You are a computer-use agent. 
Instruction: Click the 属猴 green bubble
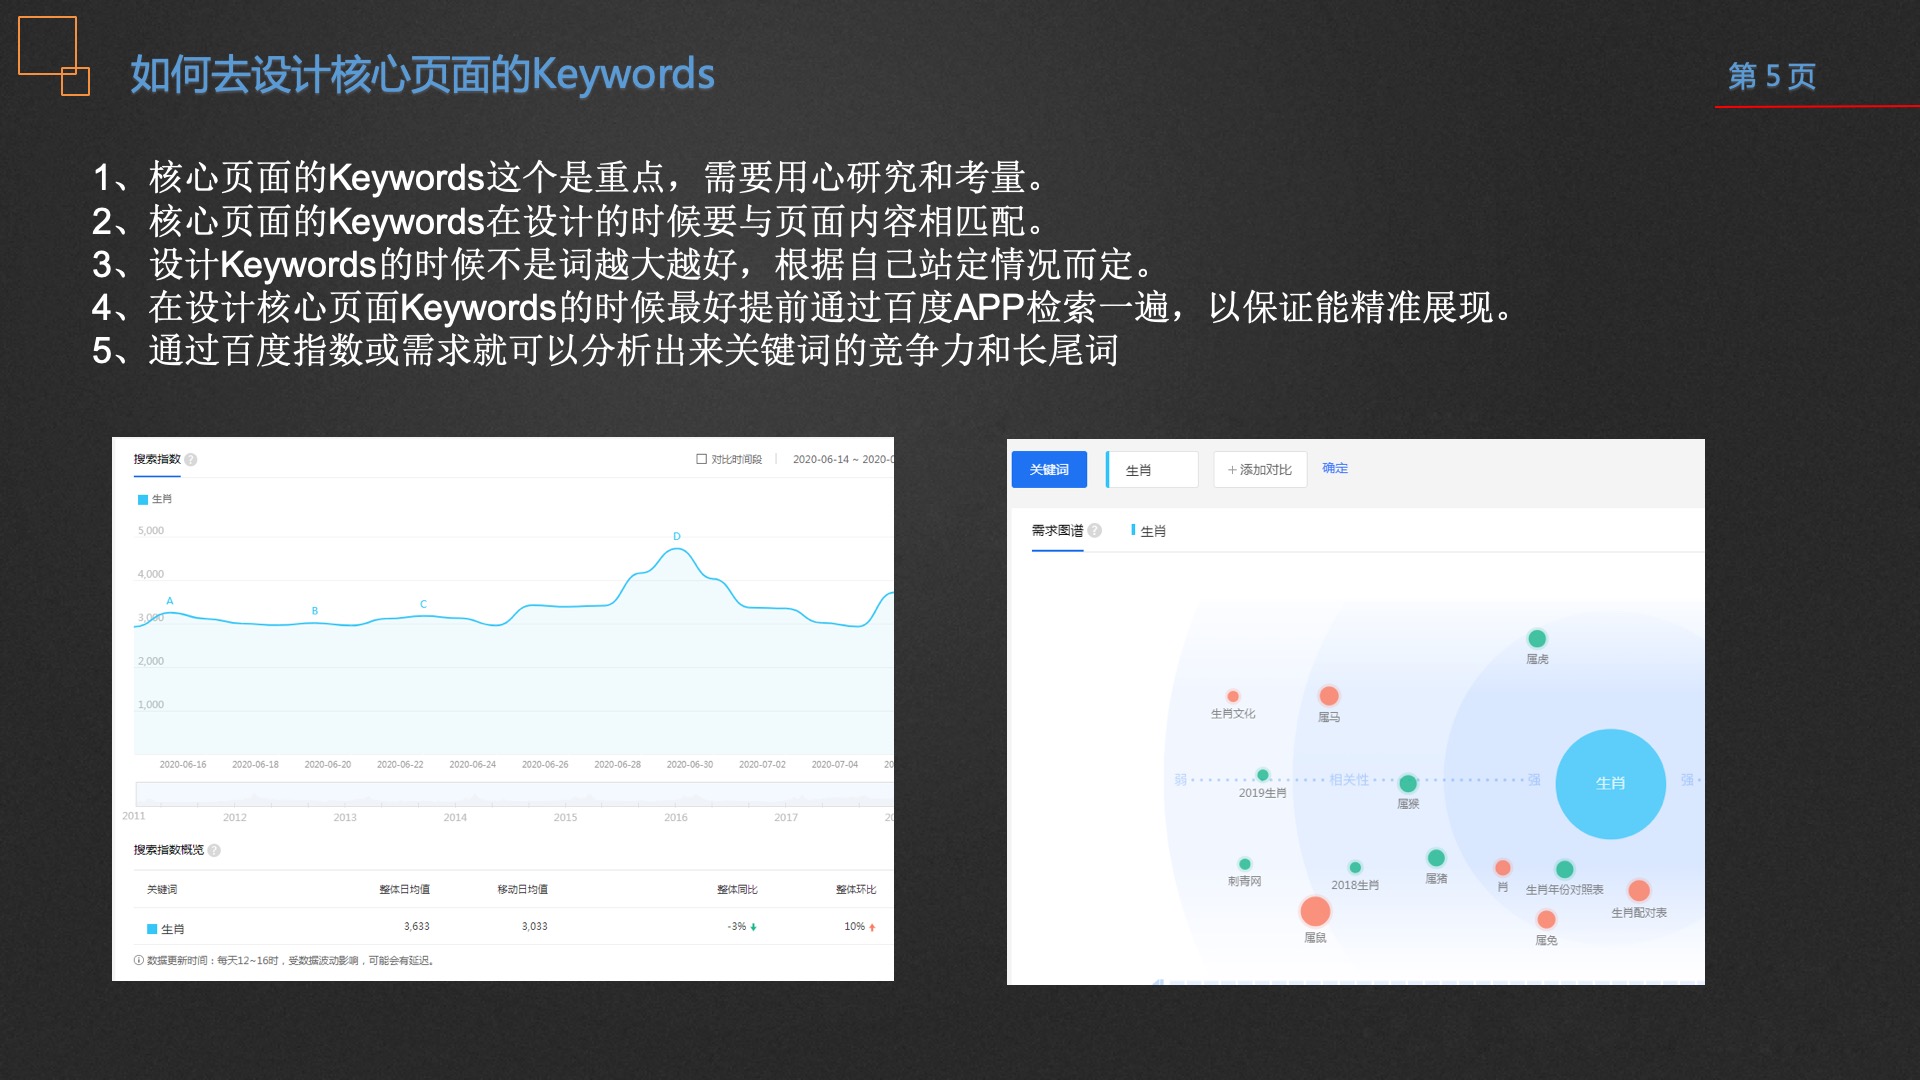(1408, 783)
